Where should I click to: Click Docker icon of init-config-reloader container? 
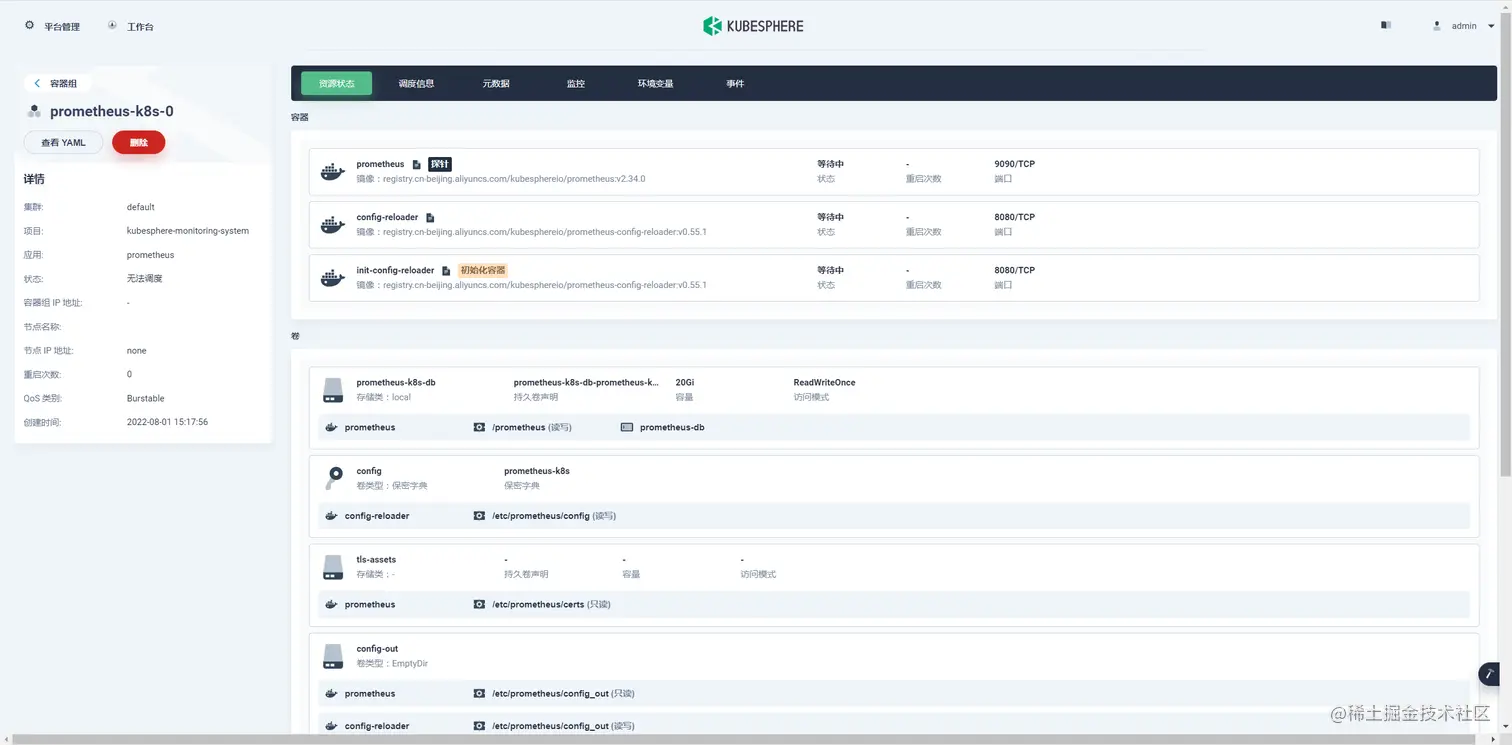pos(333,278)
